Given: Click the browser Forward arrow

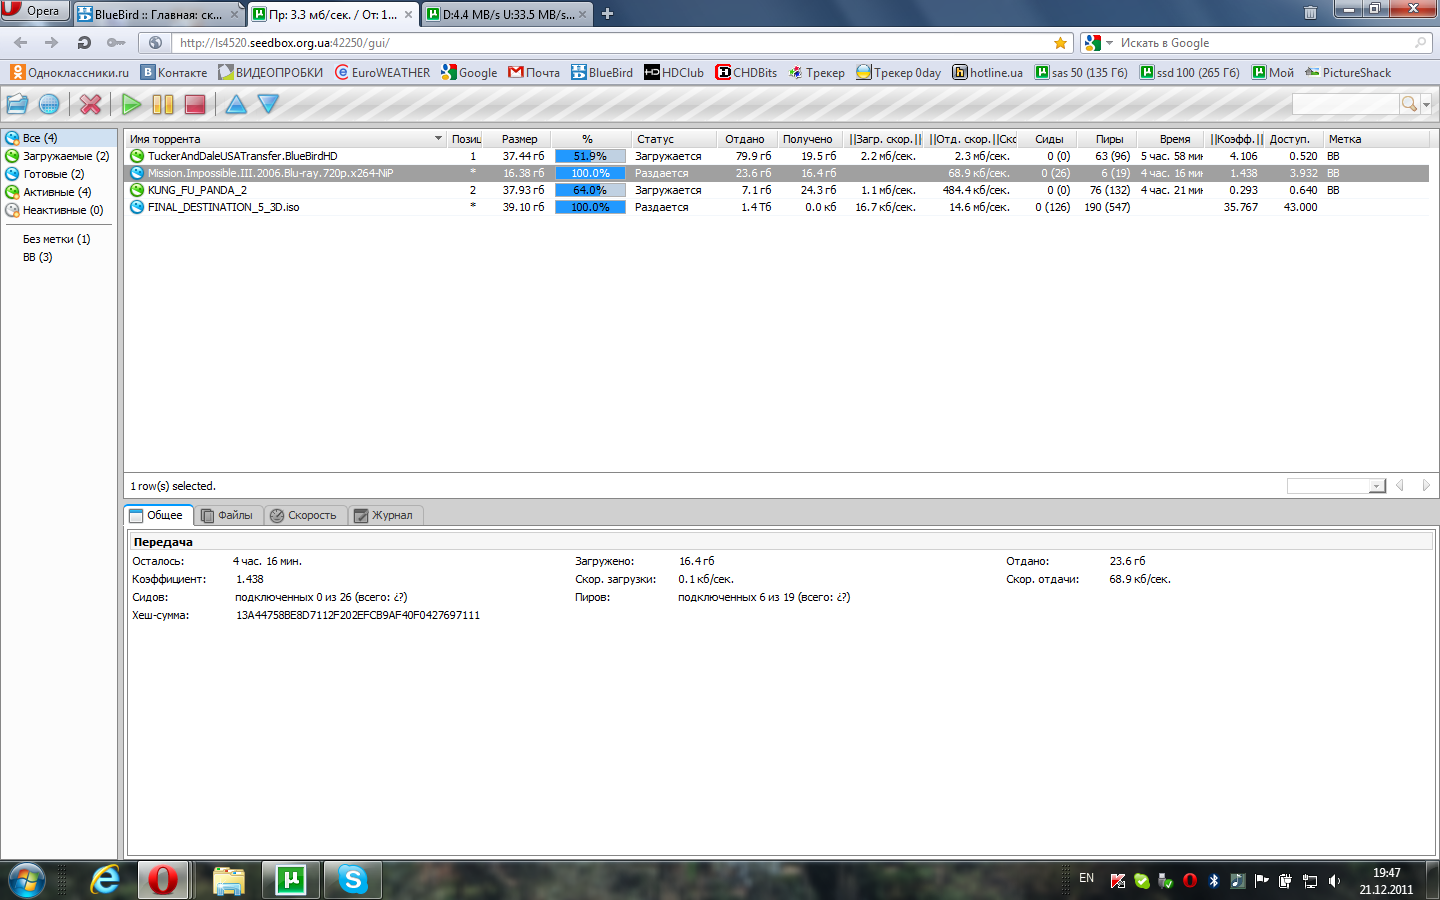Looking at the screenshot, I should [52, 43].
